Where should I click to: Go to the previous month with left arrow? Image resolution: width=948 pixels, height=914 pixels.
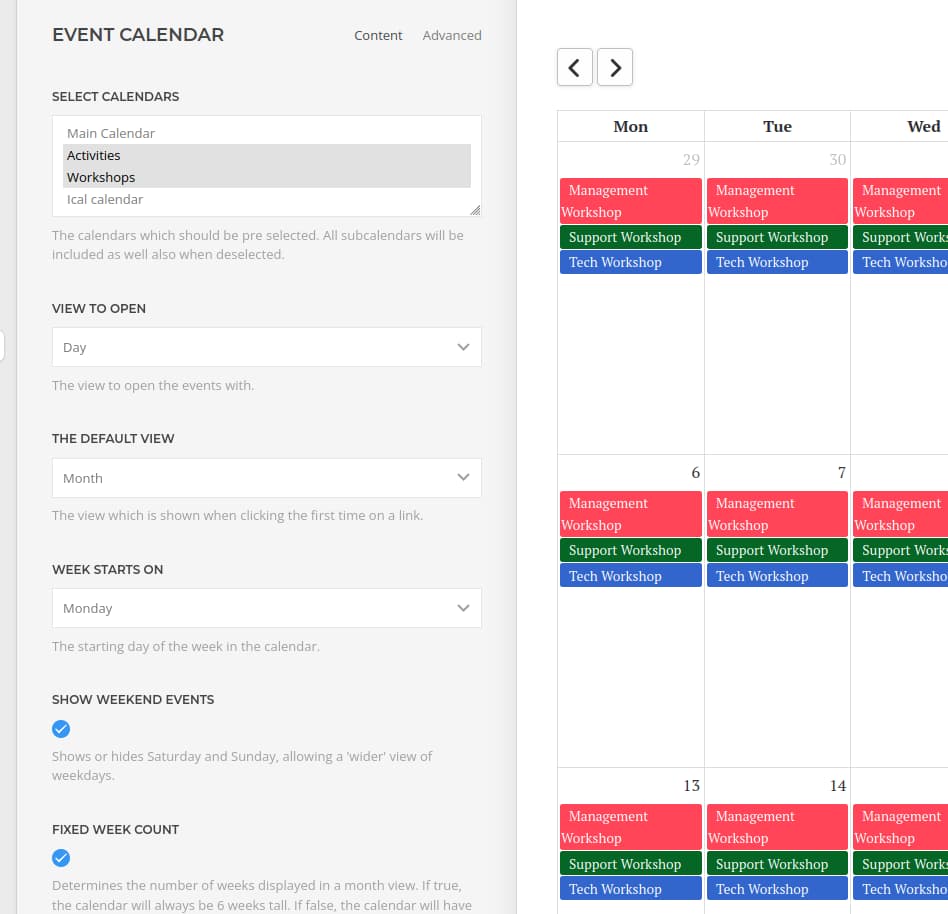coord(574,67)
